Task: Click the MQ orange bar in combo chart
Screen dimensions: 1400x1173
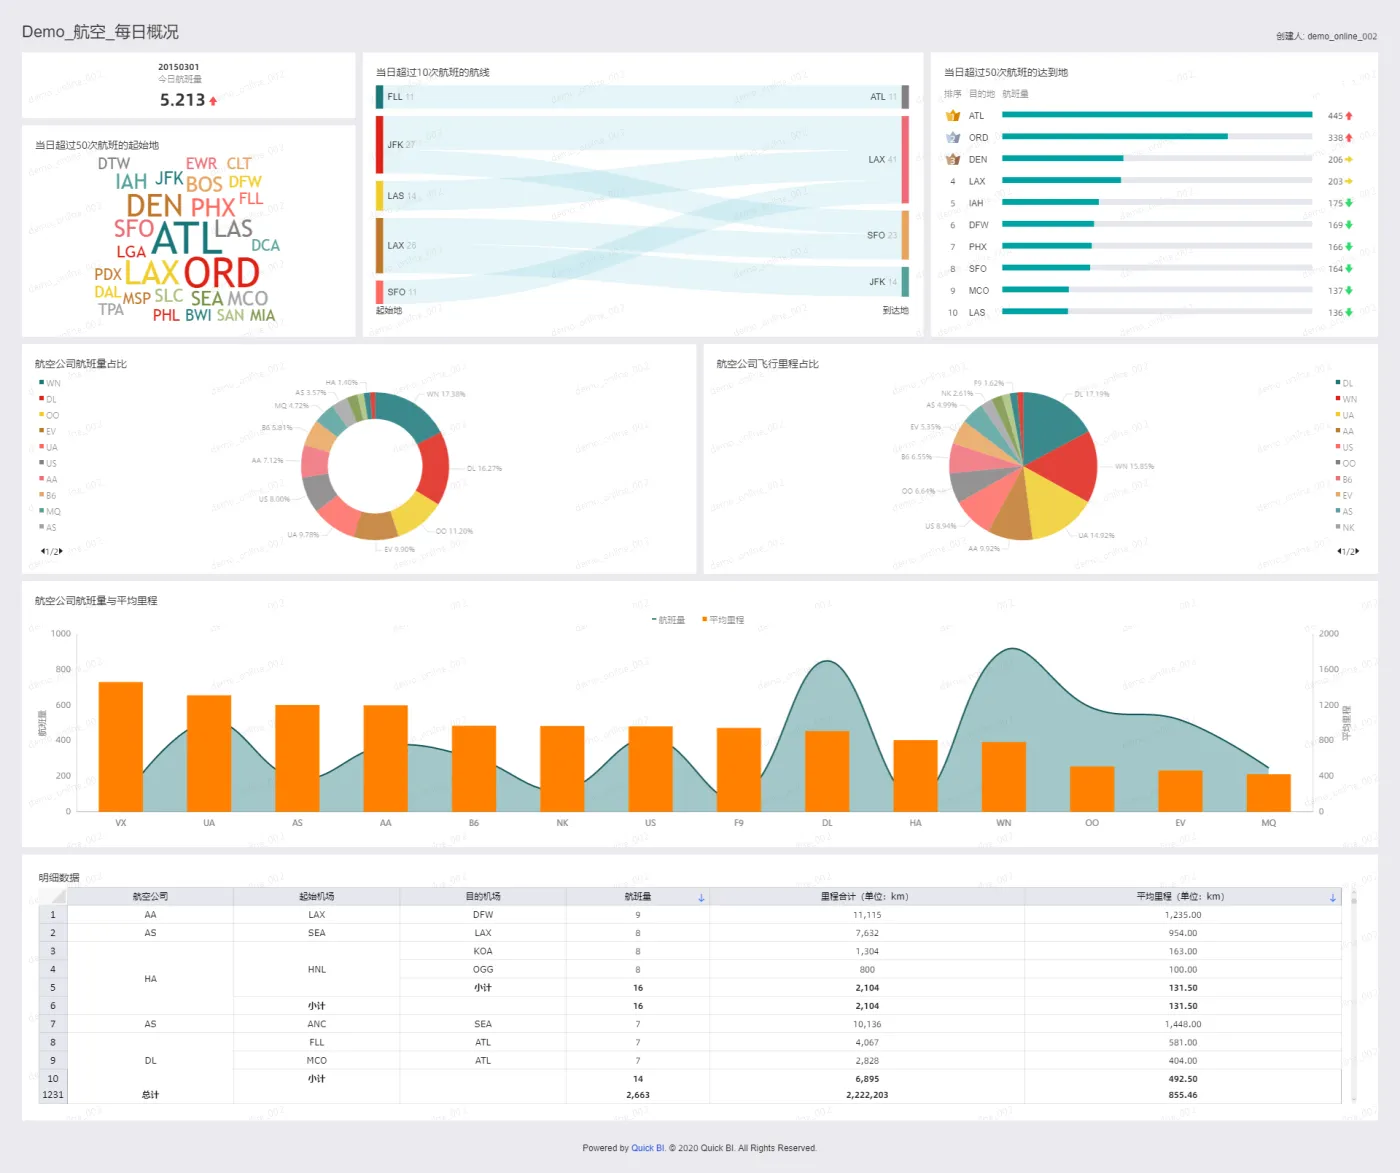Action: coord(1269,793)
